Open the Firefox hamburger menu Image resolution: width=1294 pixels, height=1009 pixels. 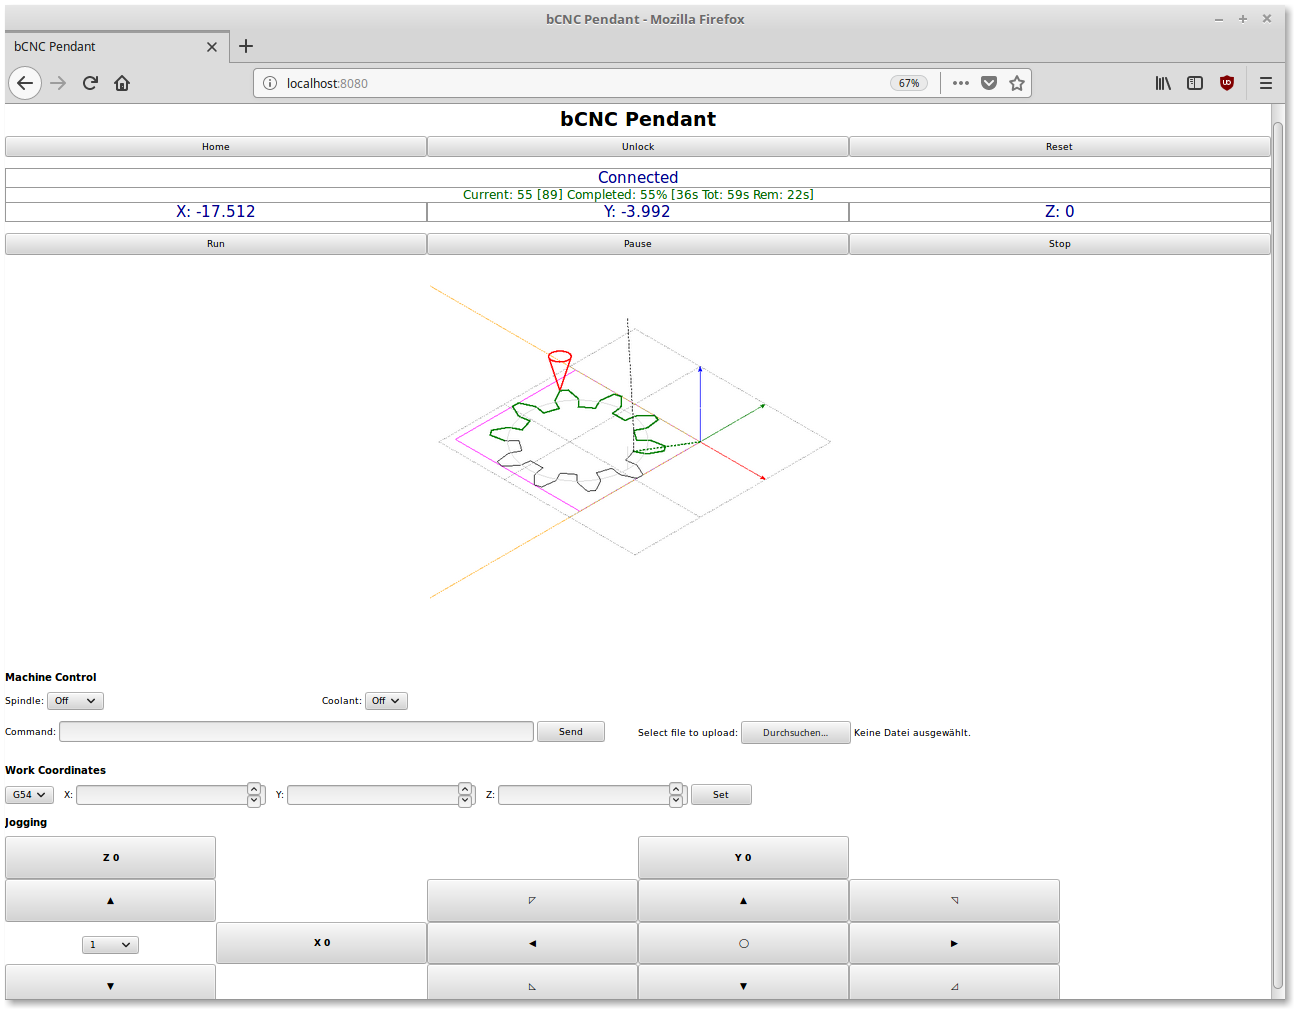(x=1266, y=83)
